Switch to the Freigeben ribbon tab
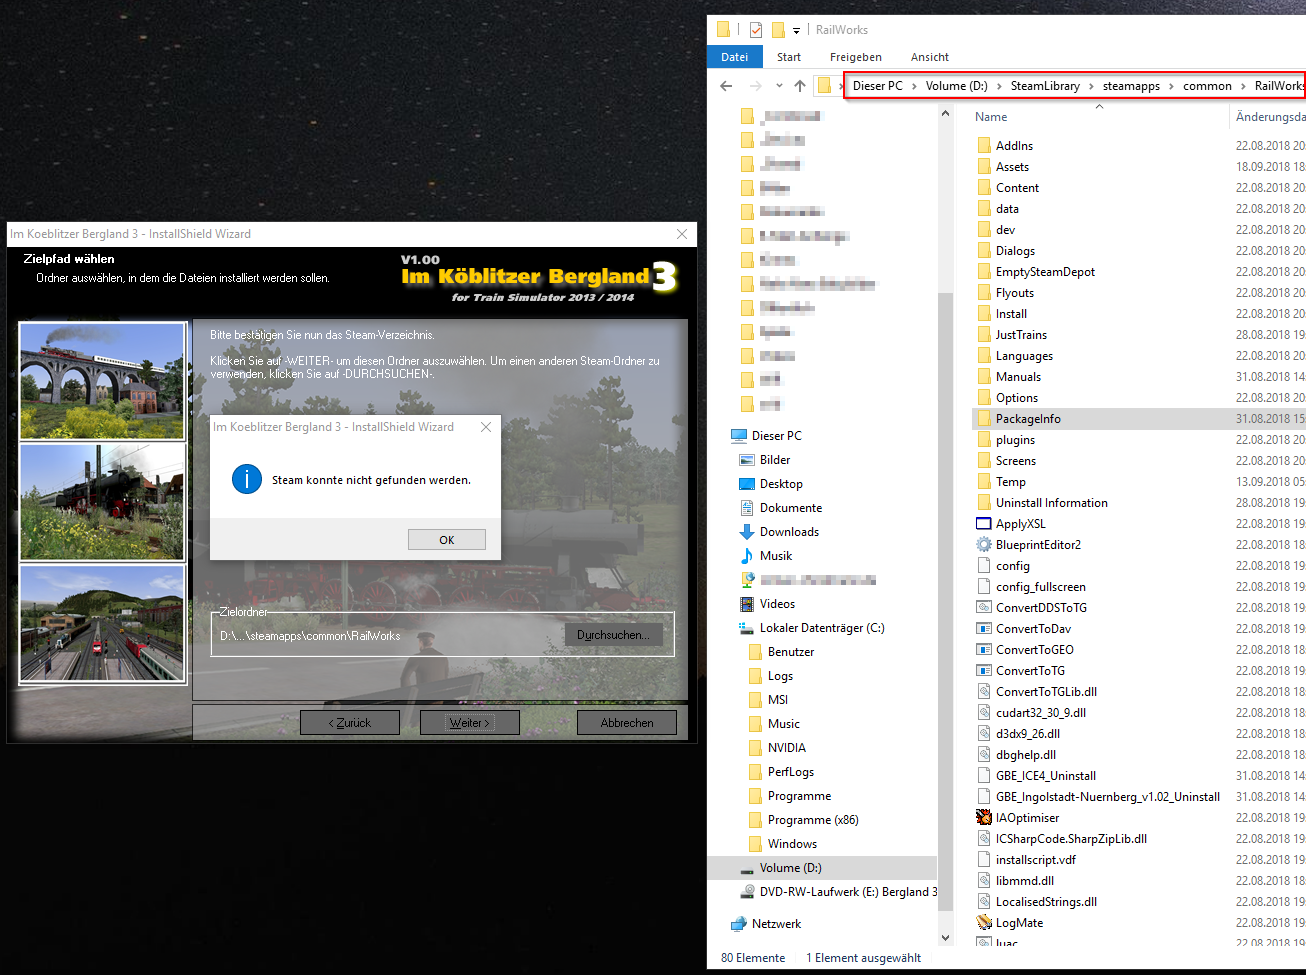Screen dimensions: 1306x975 pos(856,57)
